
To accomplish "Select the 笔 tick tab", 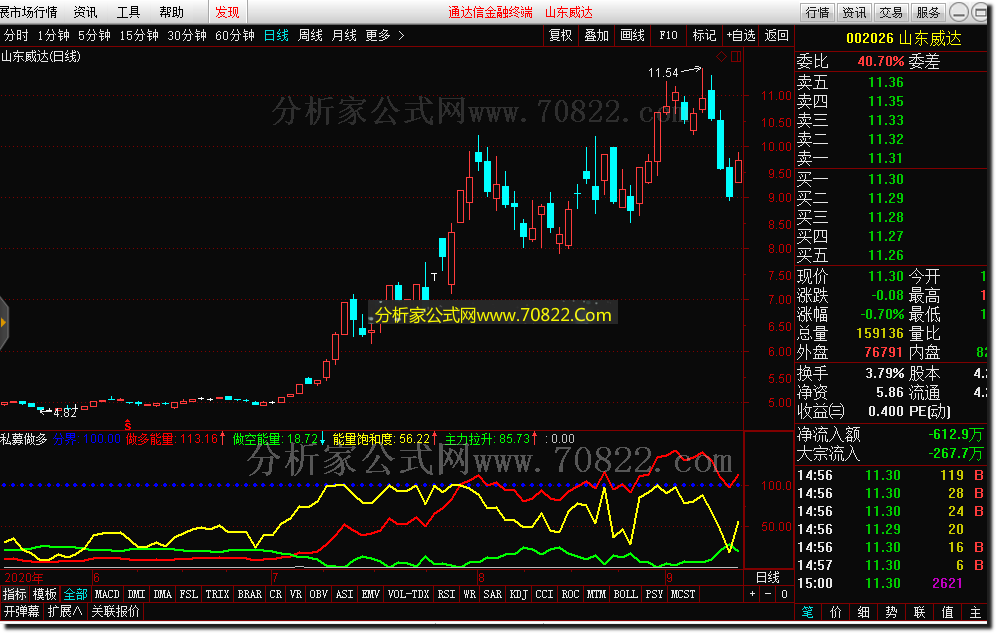I will tap(808, 612).
